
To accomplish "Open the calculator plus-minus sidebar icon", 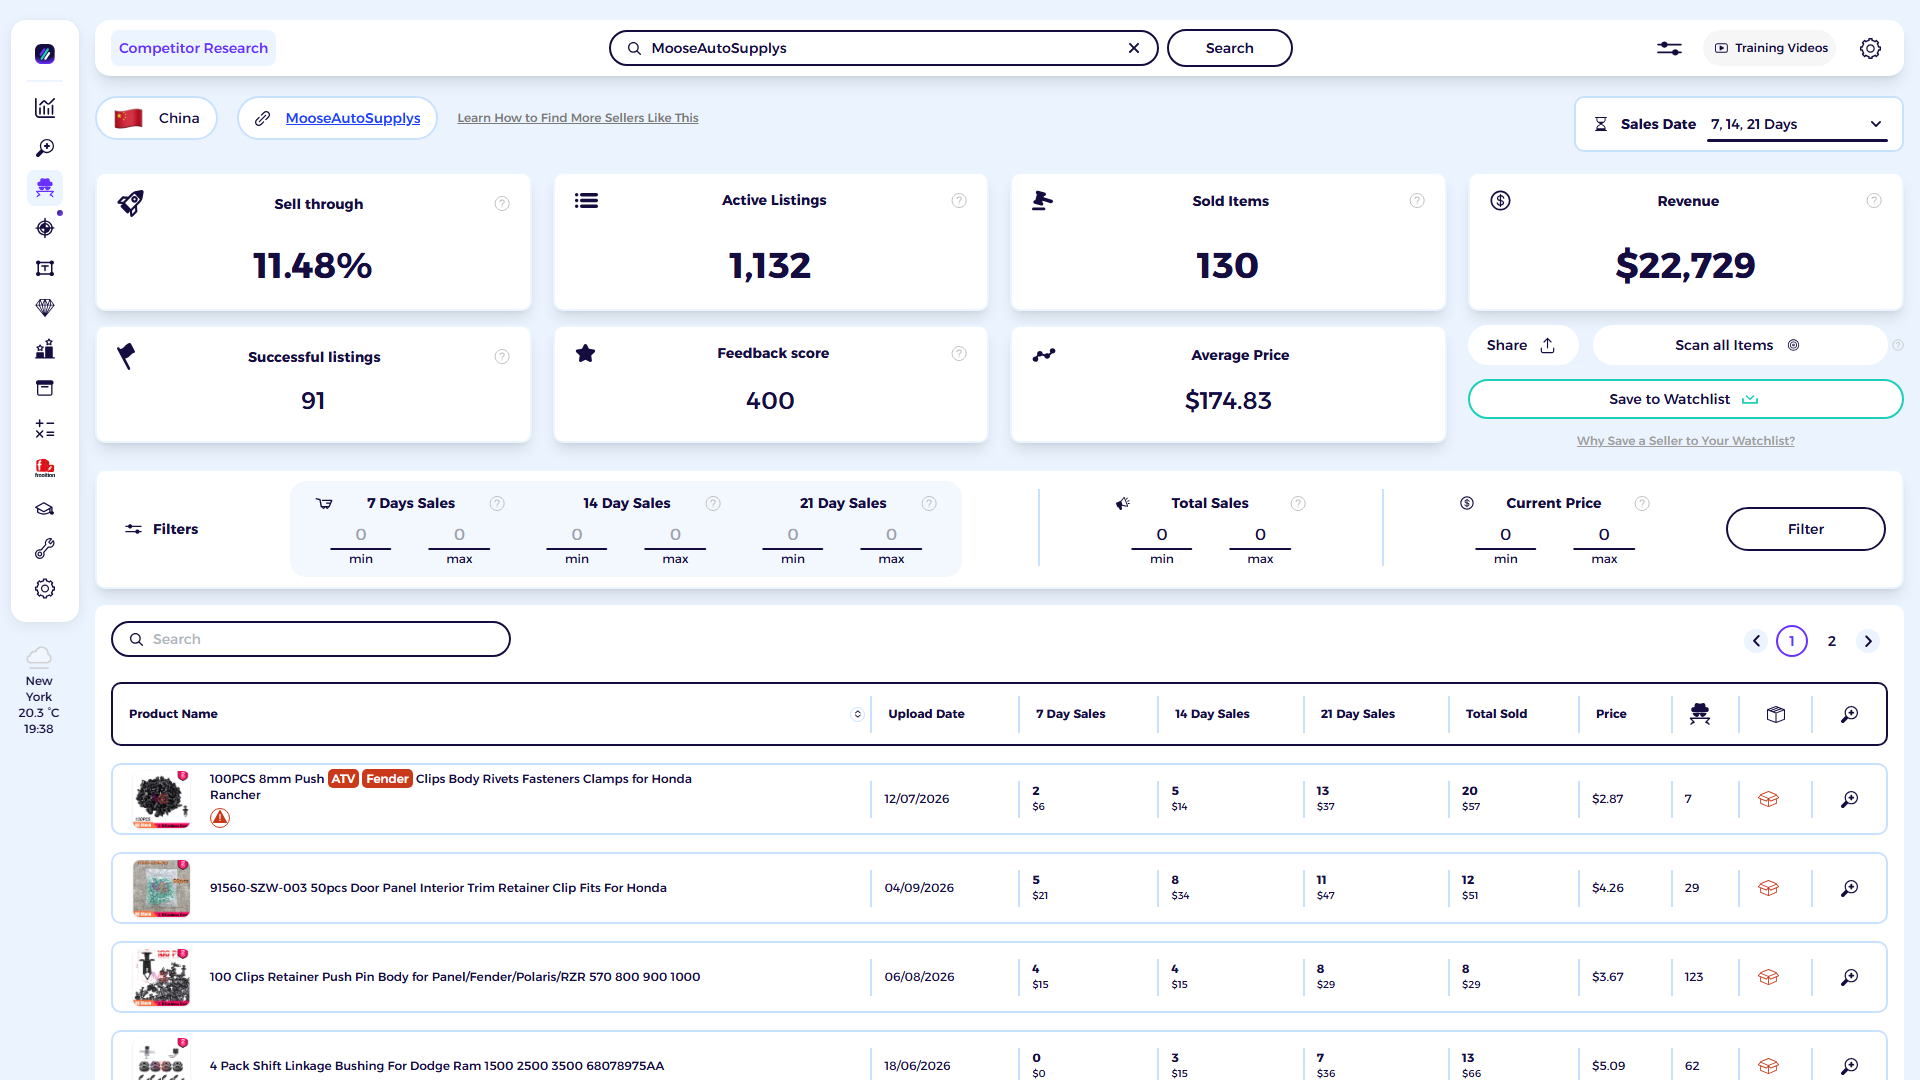I will pos(45,429).
